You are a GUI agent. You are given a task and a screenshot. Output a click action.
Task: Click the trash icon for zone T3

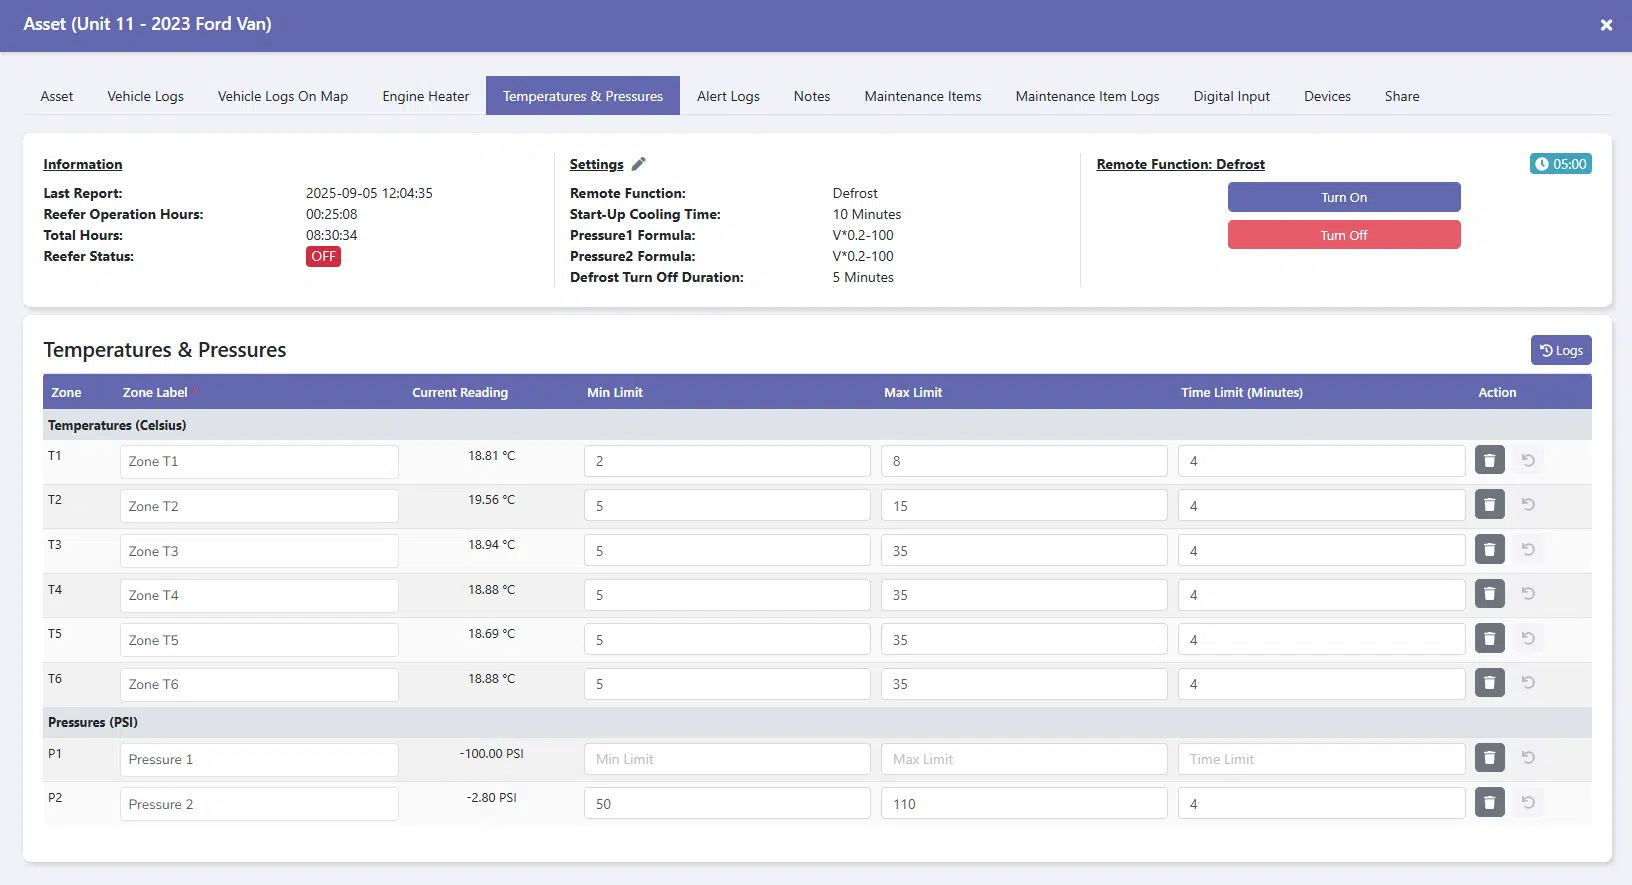click(1489, 550)
